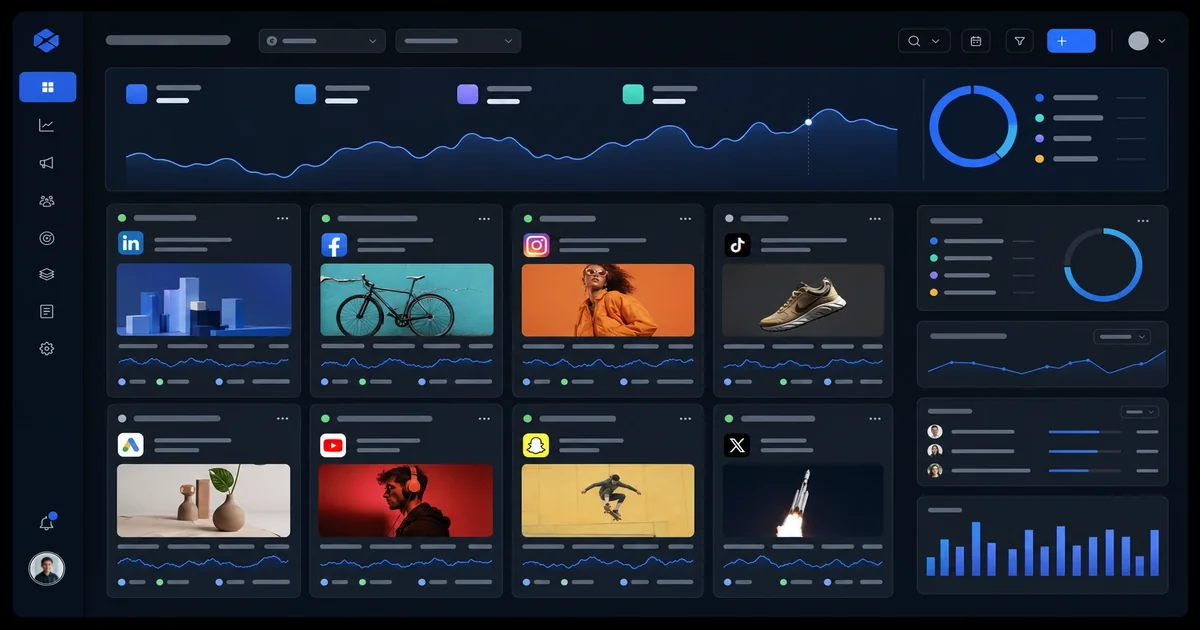Viewport: 1200px width, 630px height.
Task: Open the skateboarder thumbnail on Snapchat card
Action: (x=608, y=500)
